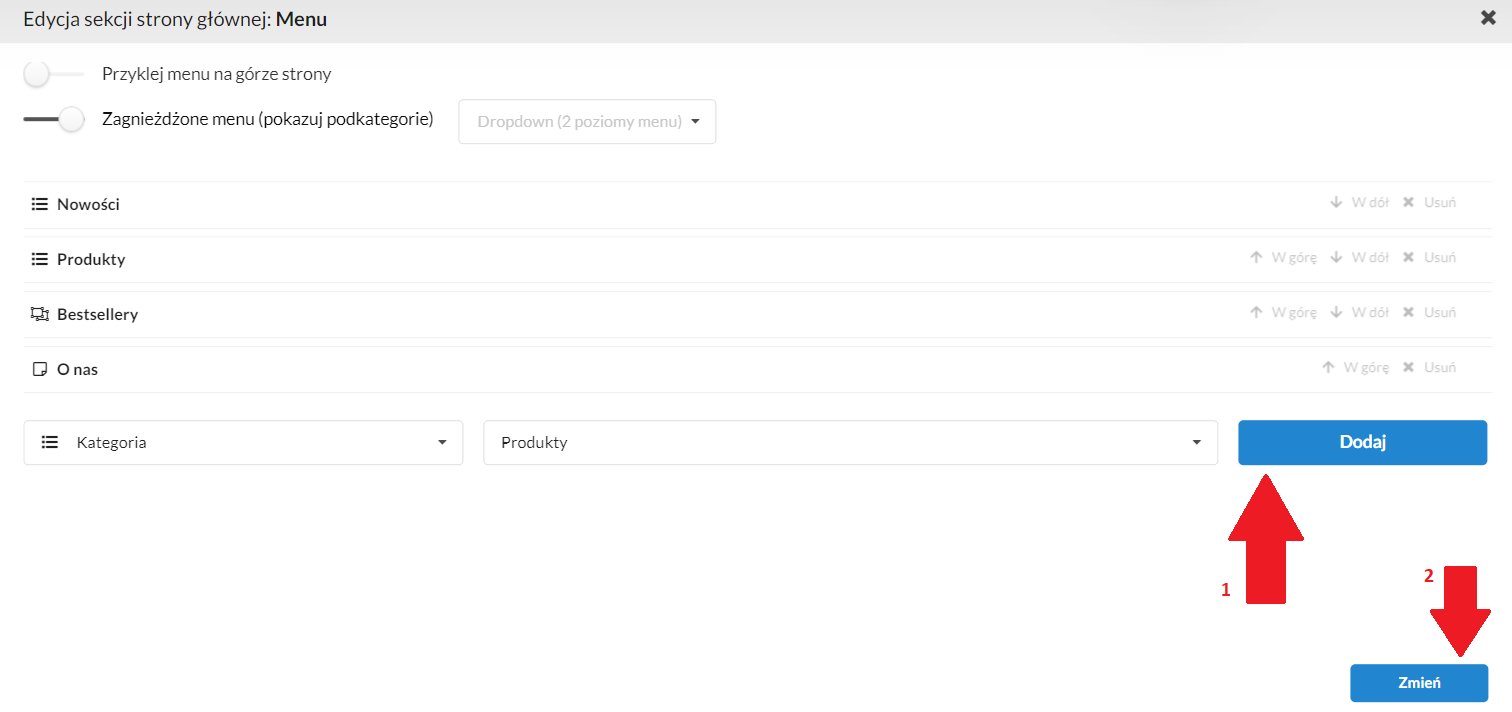Delete the O nas menu item
The image size is (1512, 712).
tap(1429, 367)
